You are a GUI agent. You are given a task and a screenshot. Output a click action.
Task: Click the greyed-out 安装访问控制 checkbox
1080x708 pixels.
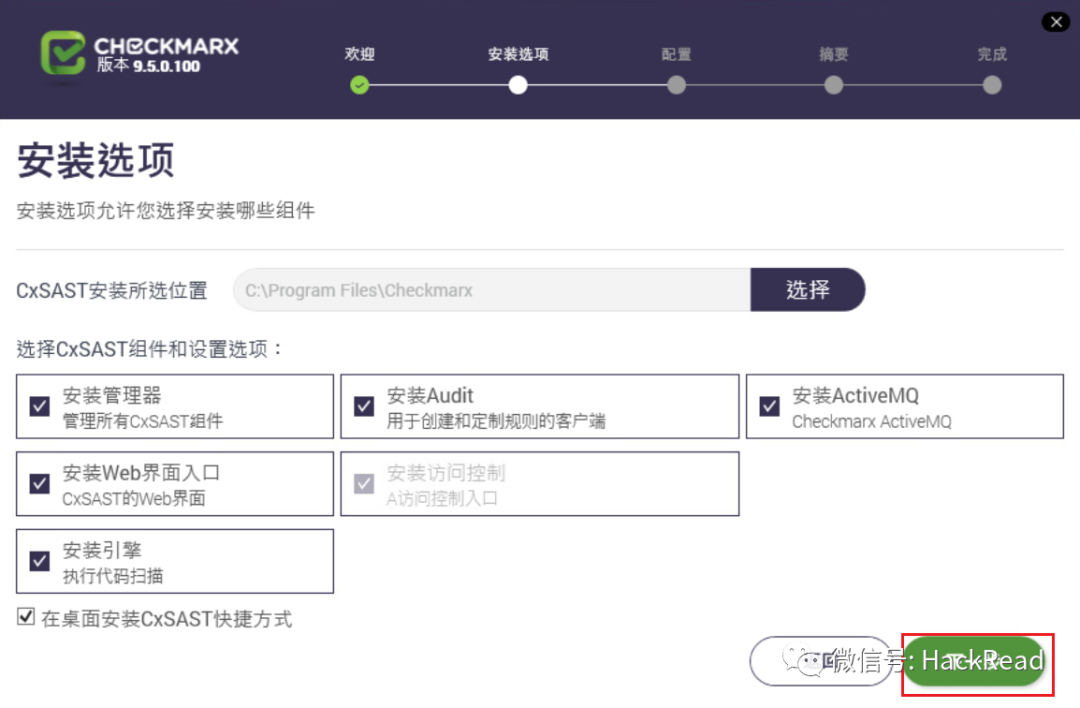pos(364,483)
